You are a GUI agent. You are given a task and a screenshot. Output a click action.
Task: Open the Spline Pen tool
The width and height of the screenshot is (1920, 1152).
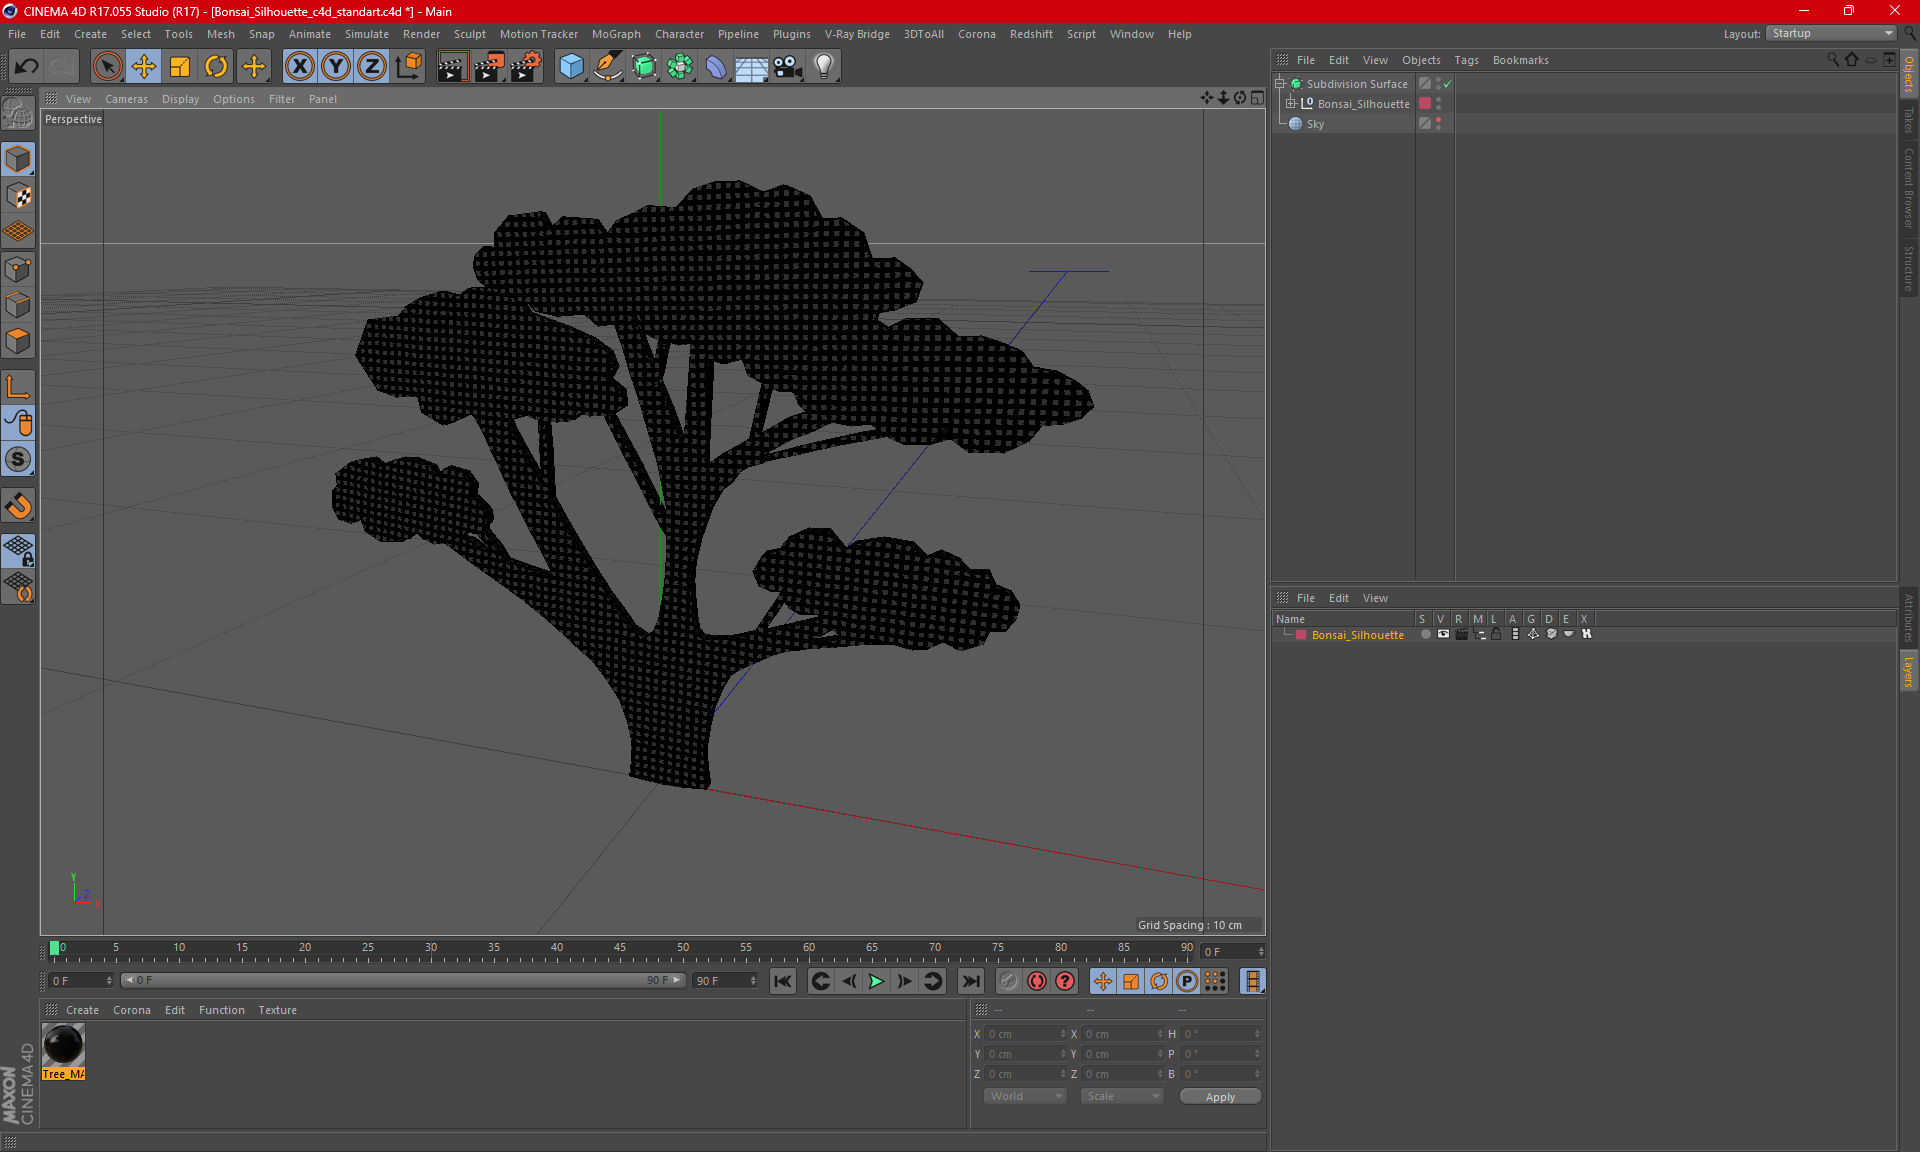pyautogui.click(x=607, y=67)
